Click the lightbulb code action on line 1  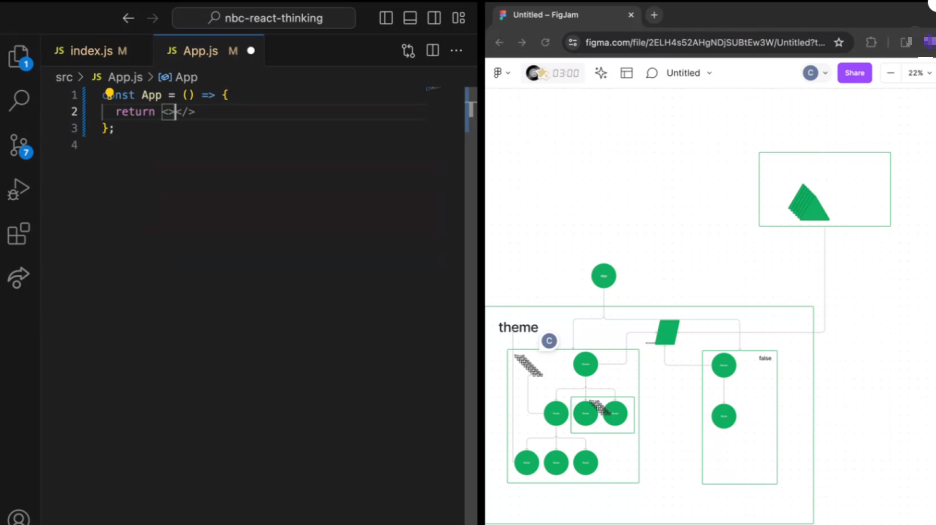point(109,93)
